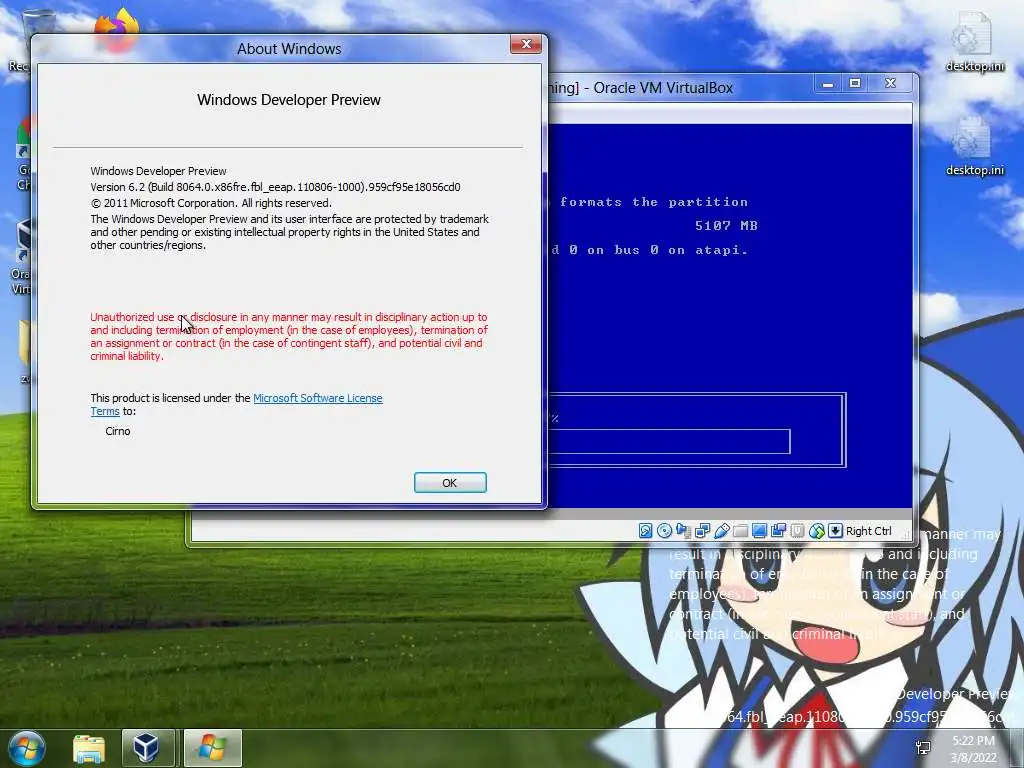Select the top desktop.ini icon on the desktop

coord(974,42)
